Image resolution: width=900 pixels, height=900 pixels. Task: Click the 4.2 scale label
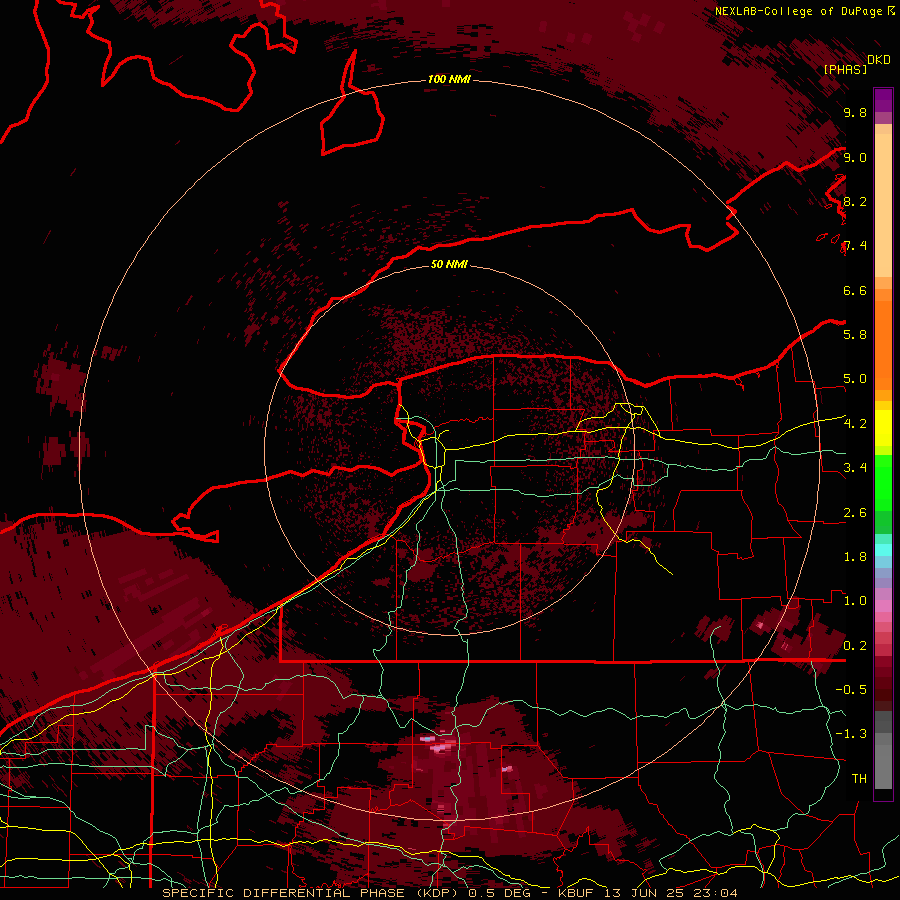(855, 424)
